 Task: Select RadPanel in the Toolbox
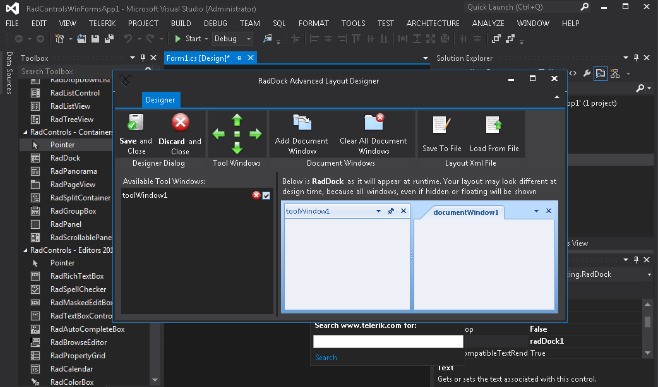pyautogui.click(x=66, y=224)
